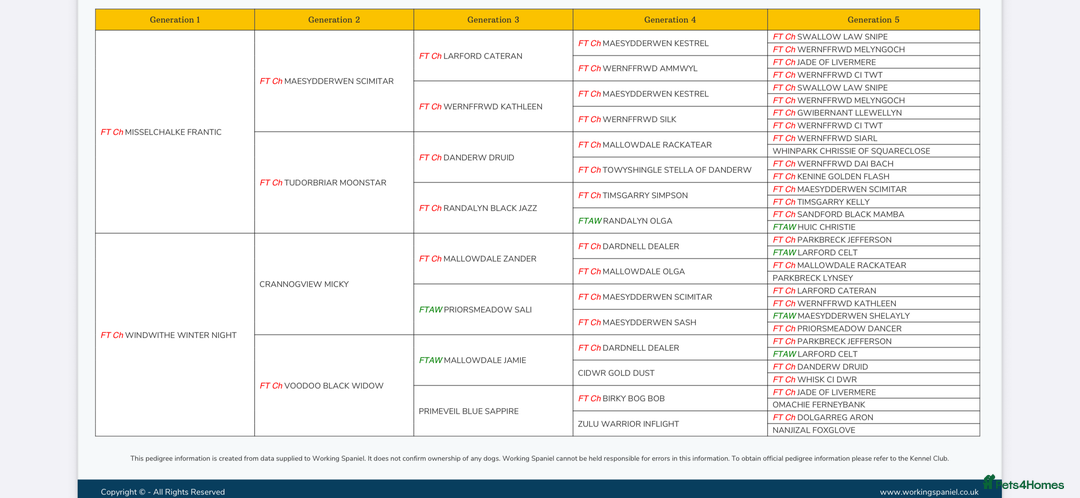This screenshot has width=1080, height=498.
Task: Click the Generation 1 column header
Action: click(175, 20)
